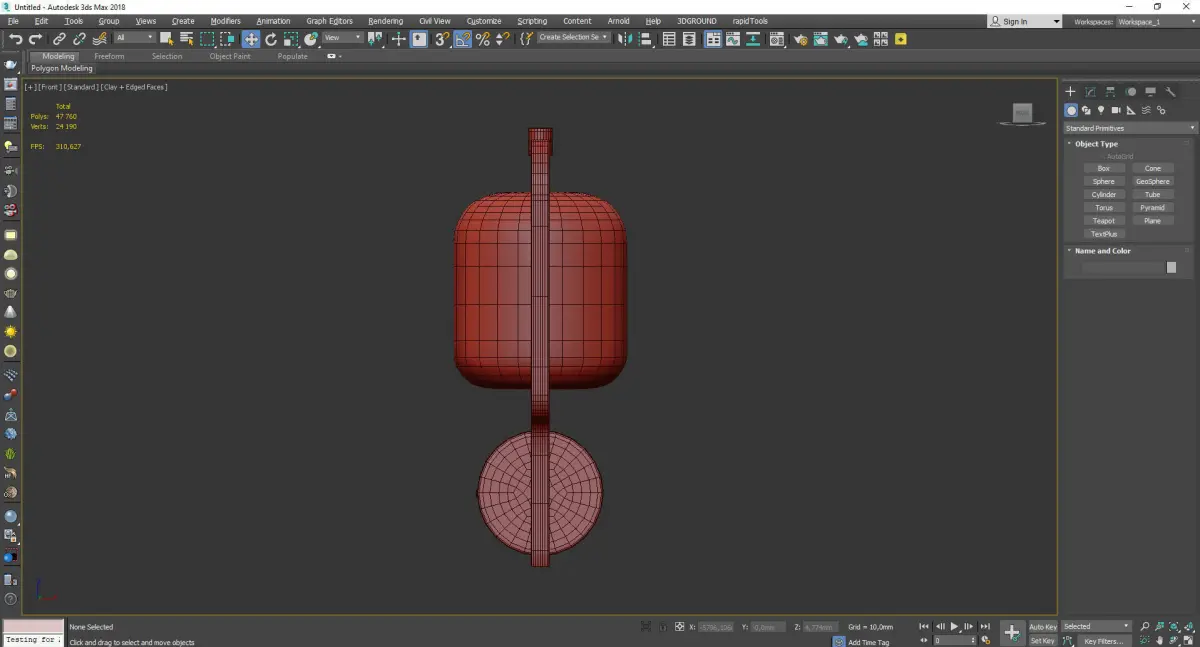Click the TextPlus object button

[1103, 234]
